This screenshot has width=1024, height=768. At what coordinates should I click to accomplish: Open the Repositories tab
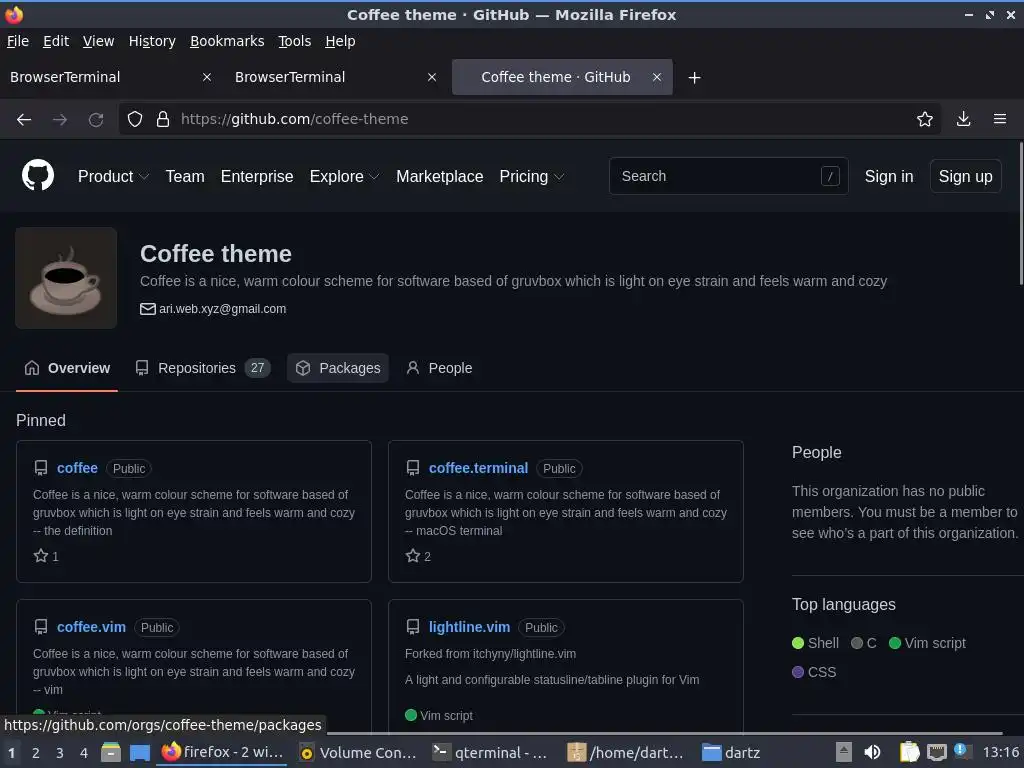[x=202, y=368]
